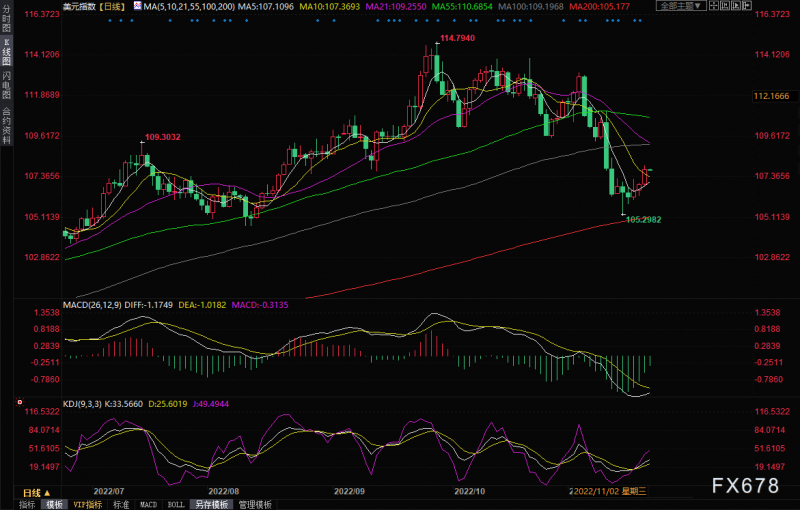Click the crosshair cursor toolbar icon
The image size is (800, 510).
tap(714, 6)
